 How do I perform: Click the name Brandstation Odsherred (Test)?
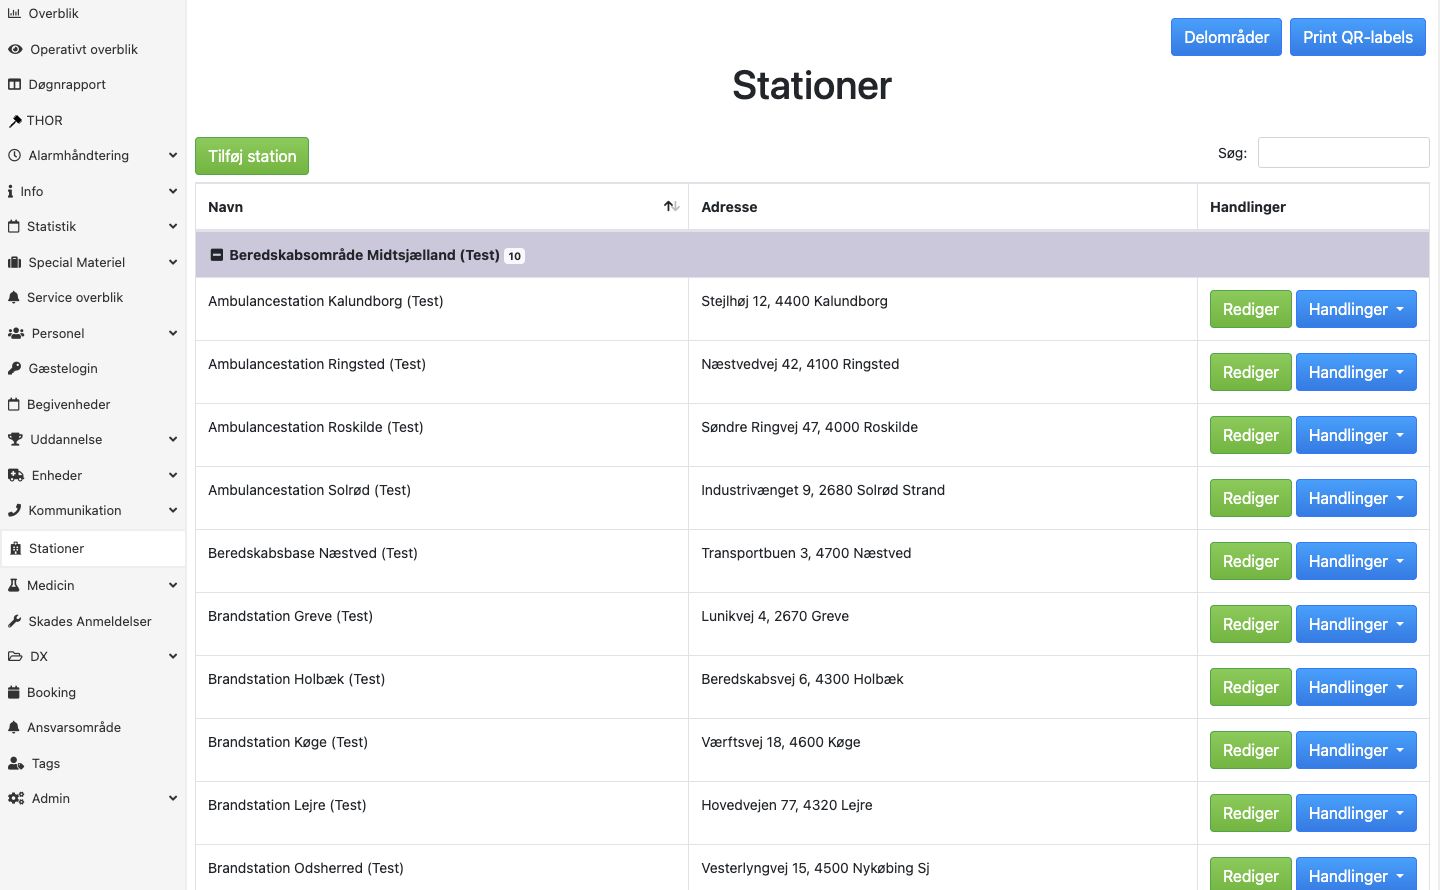[x=306, y=868]
